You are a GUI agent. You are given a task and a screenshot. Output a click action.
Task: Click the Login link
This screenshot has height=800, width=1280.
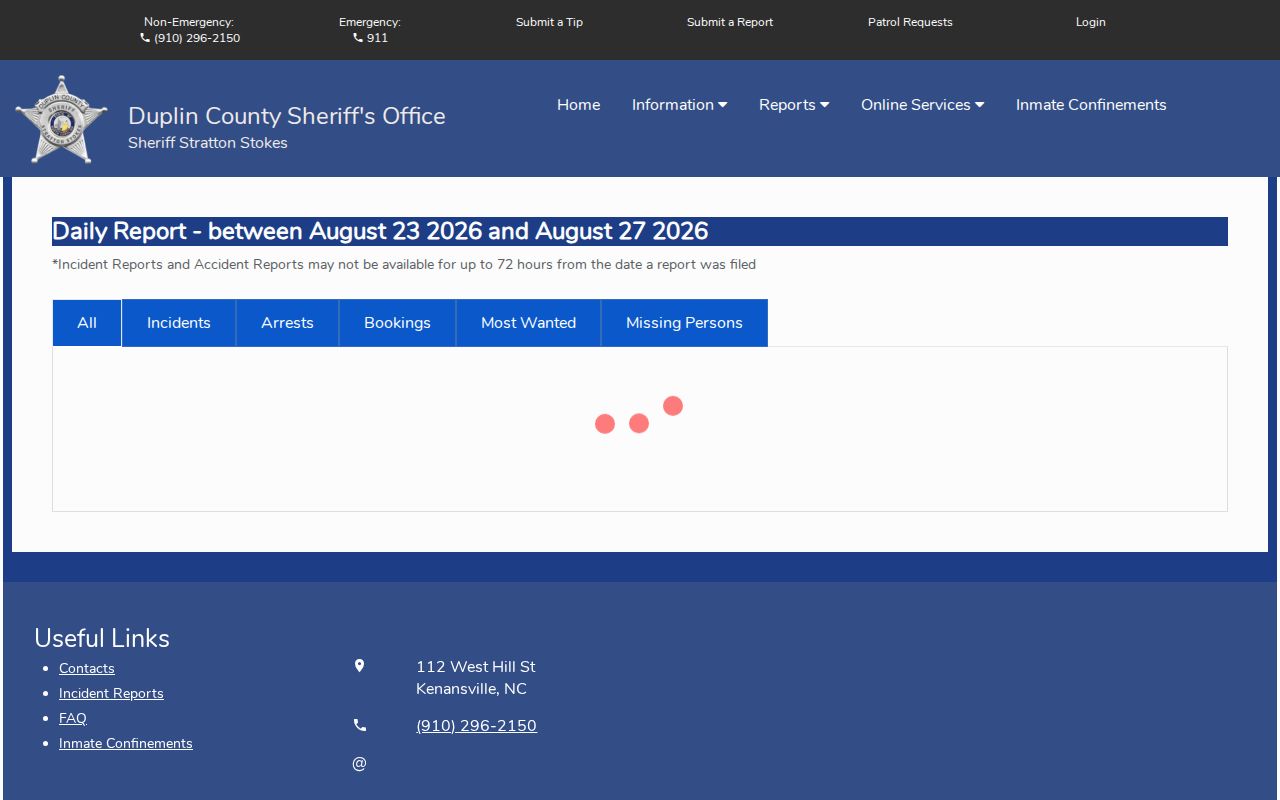tap(1091, 22)
